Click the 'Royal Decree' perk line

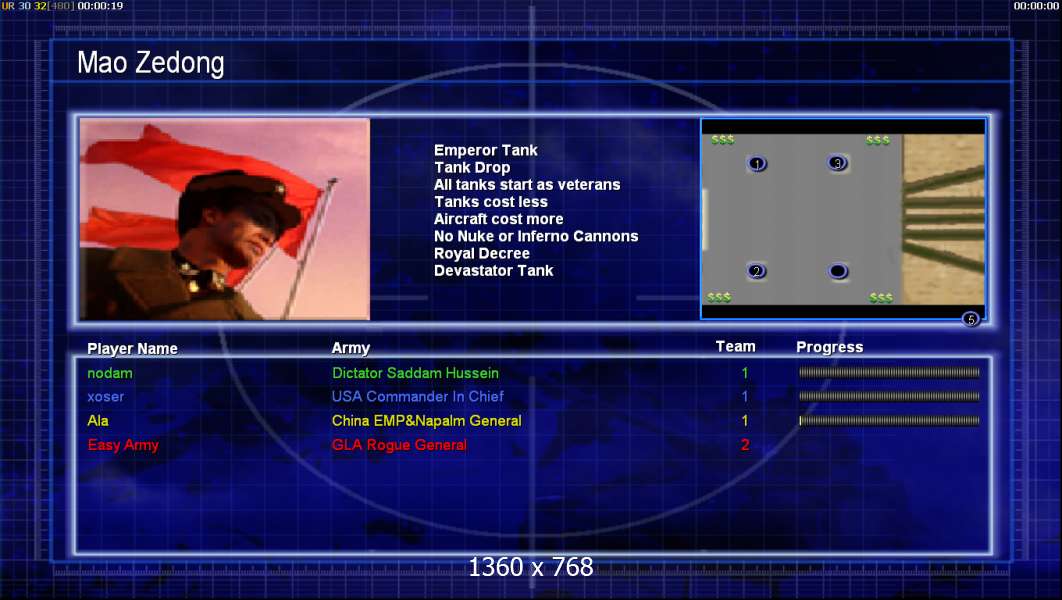pyautogui.click(x=482, y=253)
